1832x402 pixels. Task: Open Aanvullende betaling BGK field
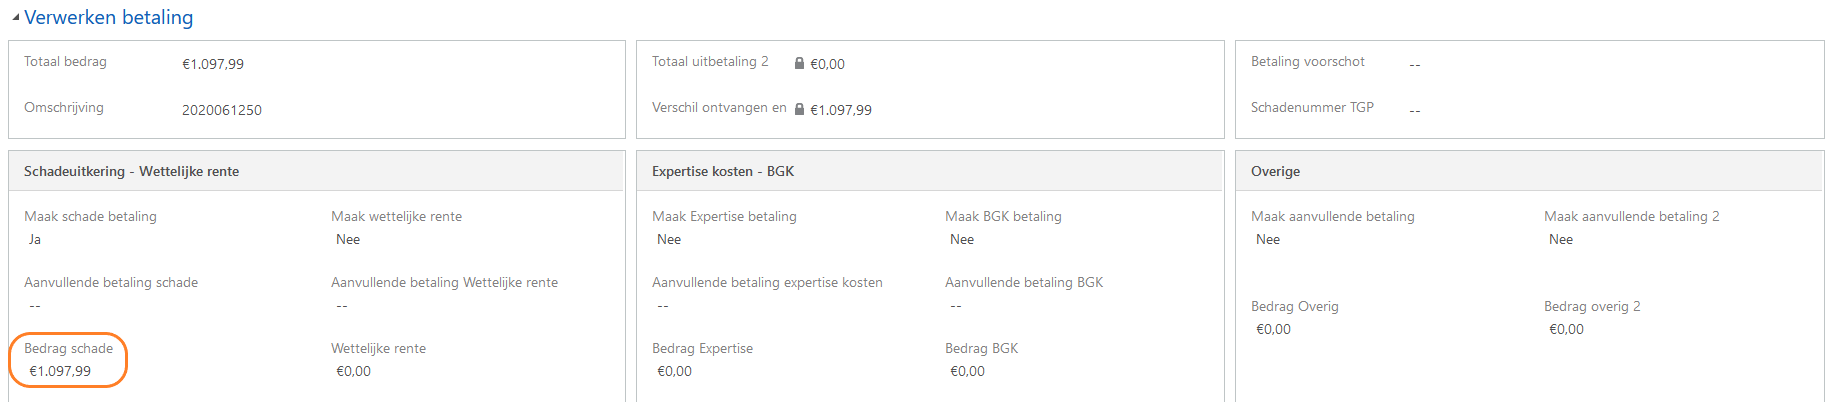pos(956,306)
